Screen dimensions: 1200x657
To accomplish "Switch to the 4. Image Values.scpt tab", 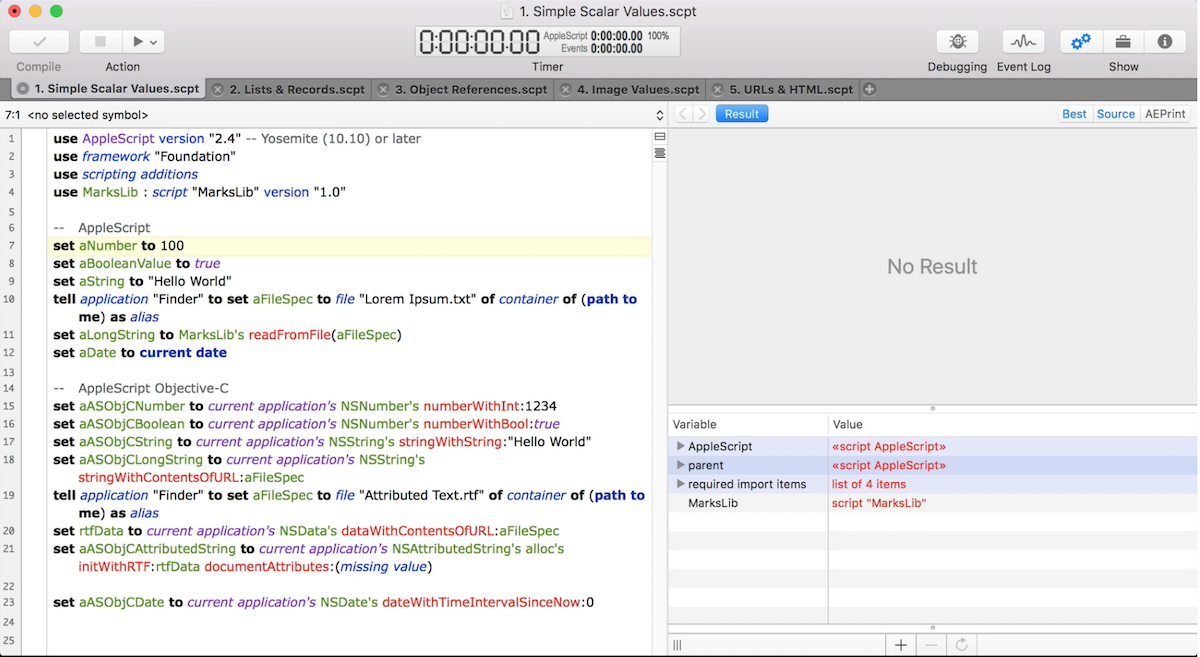I will (x=638, y=89).
